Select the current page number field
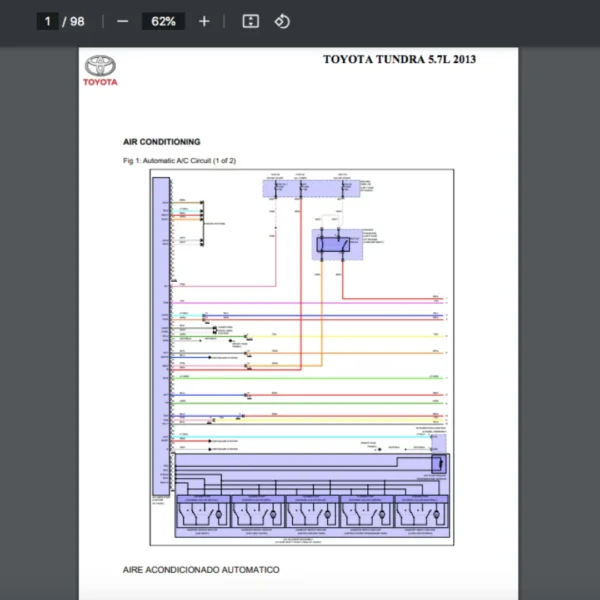The width and height of the screenshot is (600, 600). (47, 21)
